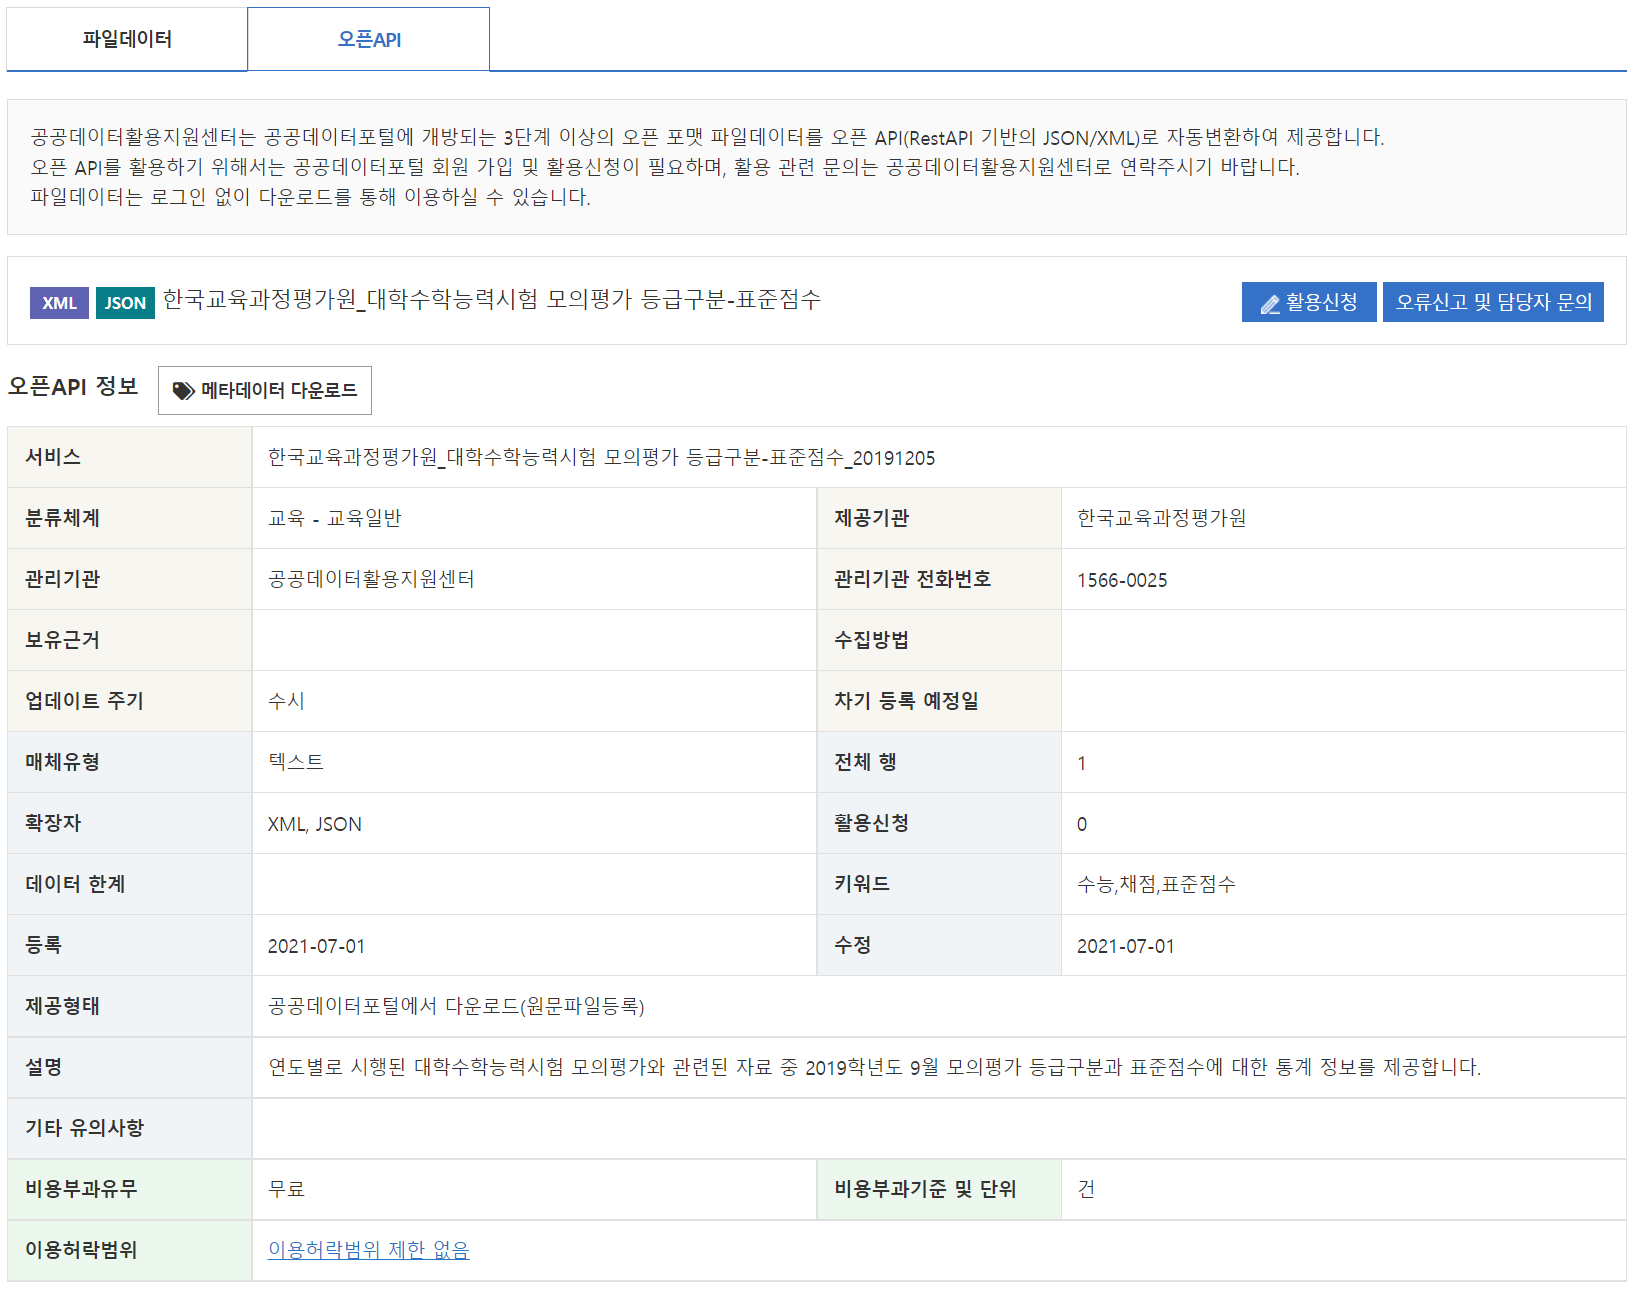1636x1291 pixels.
Task: Click the cost value 무료
Action: [286, 1189]
